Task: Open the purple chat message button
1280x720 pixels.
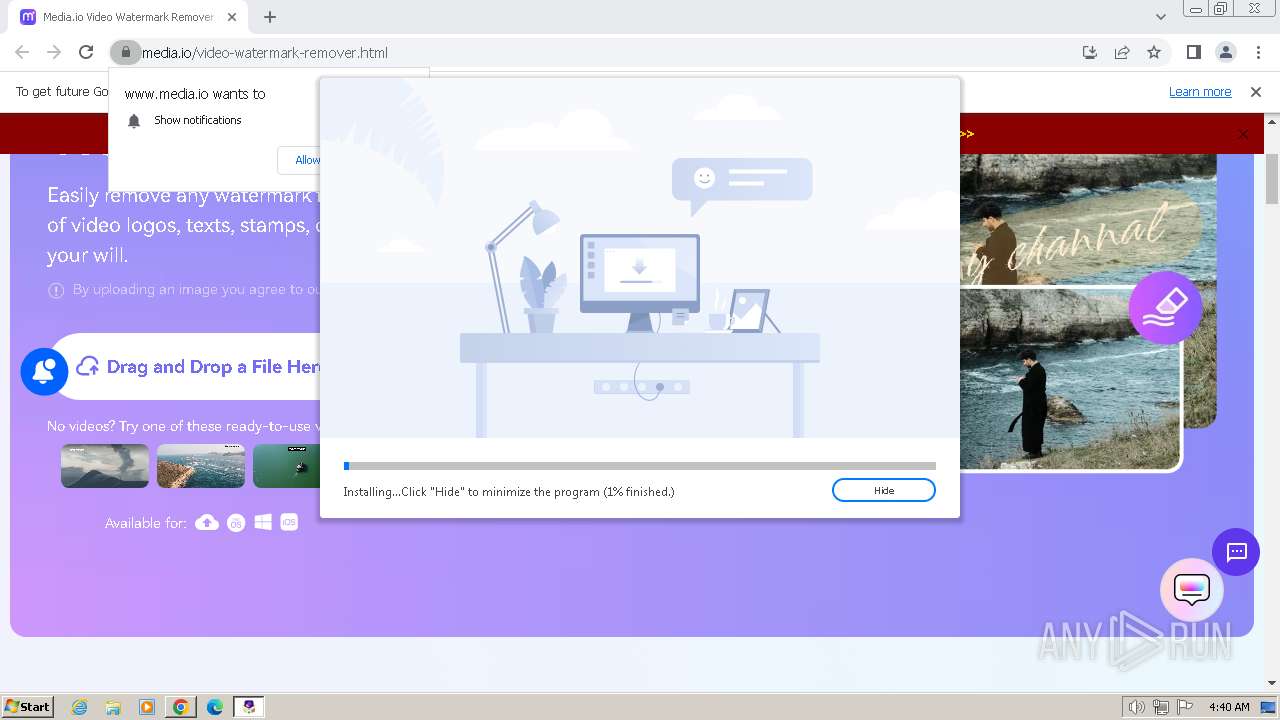Action: (1236, 552)
